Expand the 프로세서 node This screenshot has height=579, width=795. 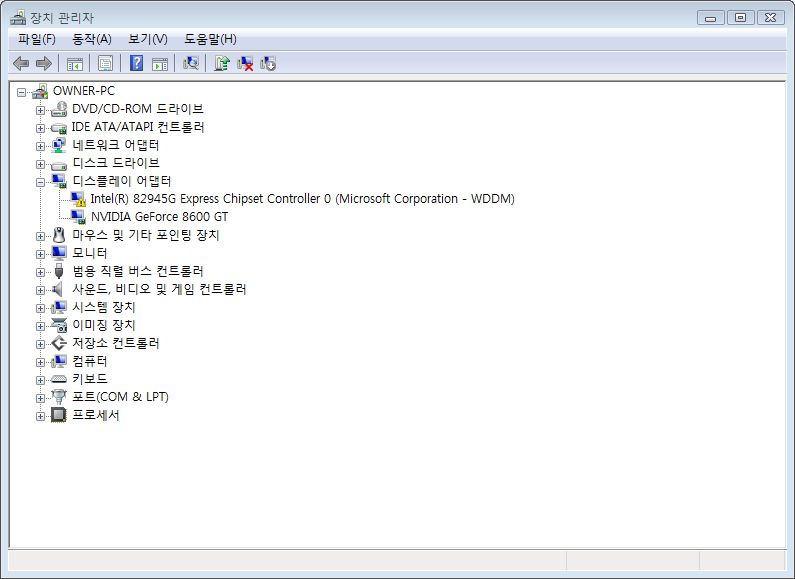tap(40, 416)
